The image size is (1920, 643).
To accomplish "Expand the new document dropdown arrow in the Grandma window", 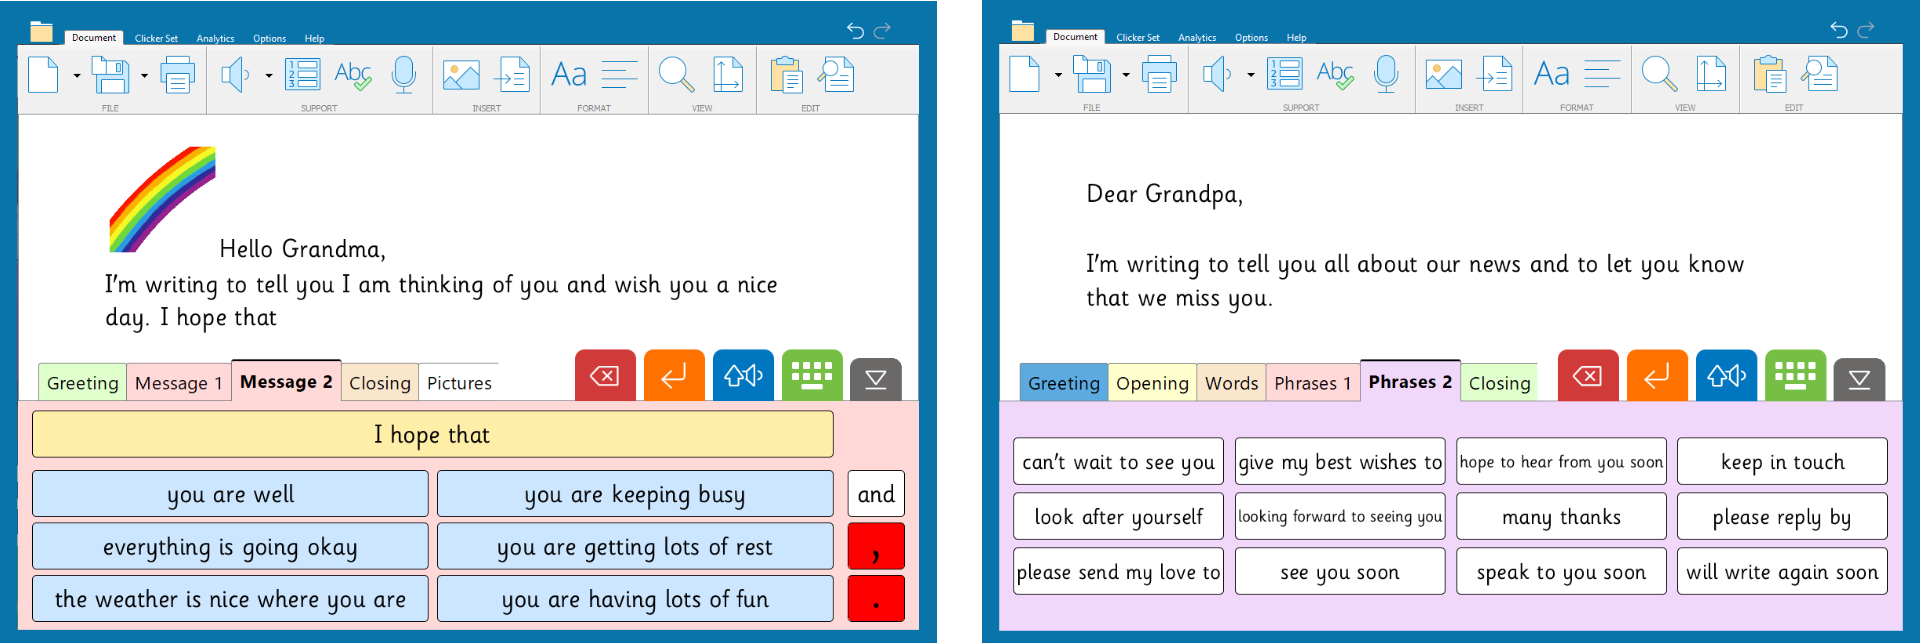I will [77, 76].
